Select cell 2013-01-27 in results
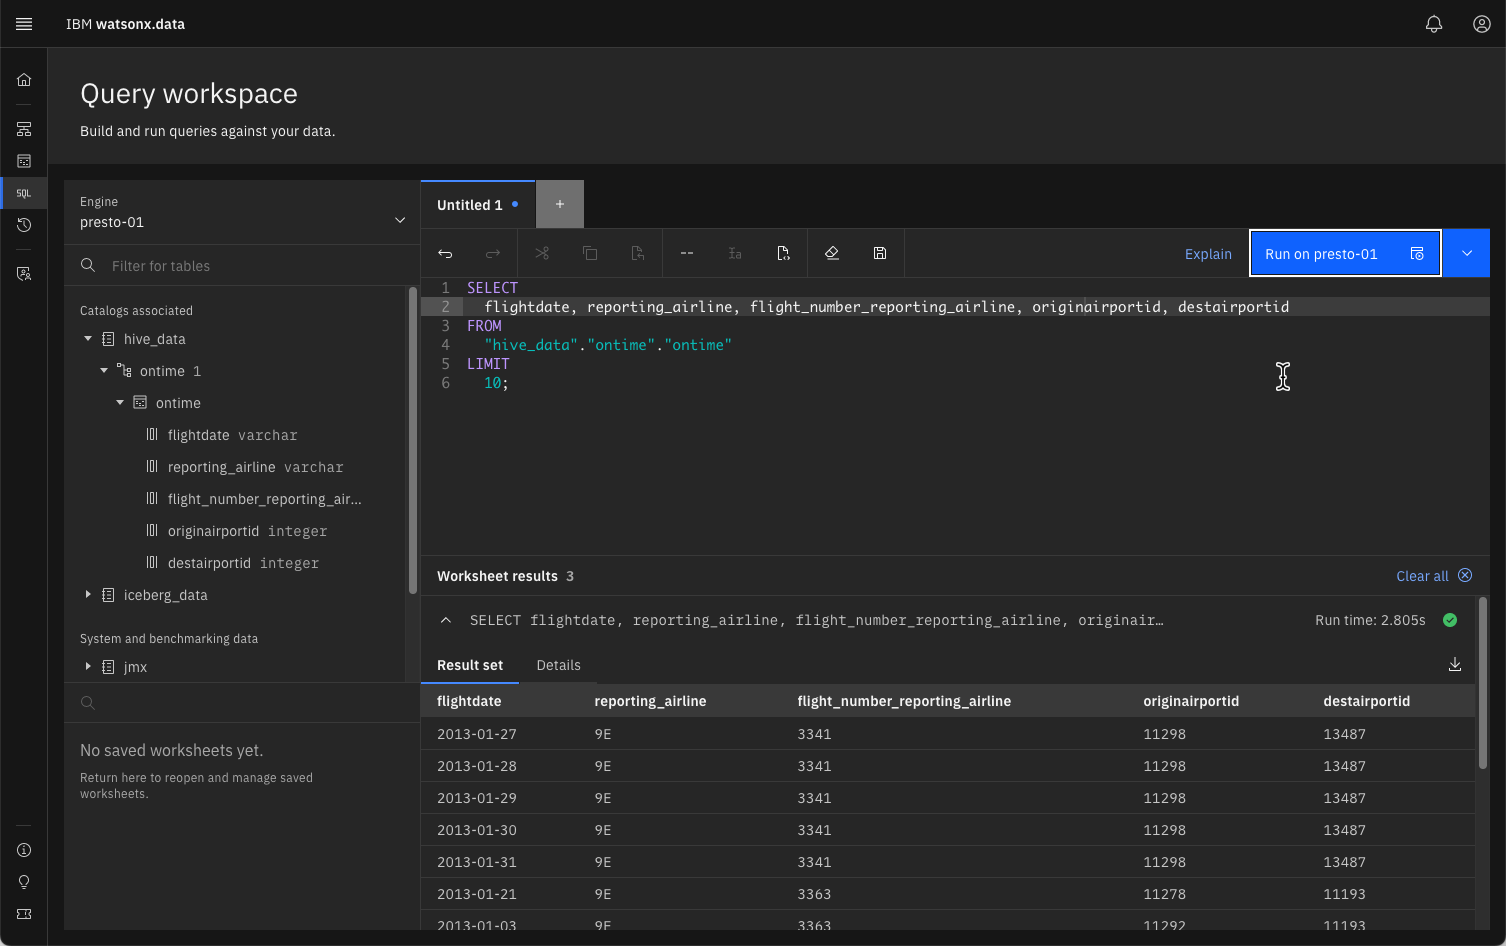The width and height of the screenshot is (1506, 946). [477, 734]
